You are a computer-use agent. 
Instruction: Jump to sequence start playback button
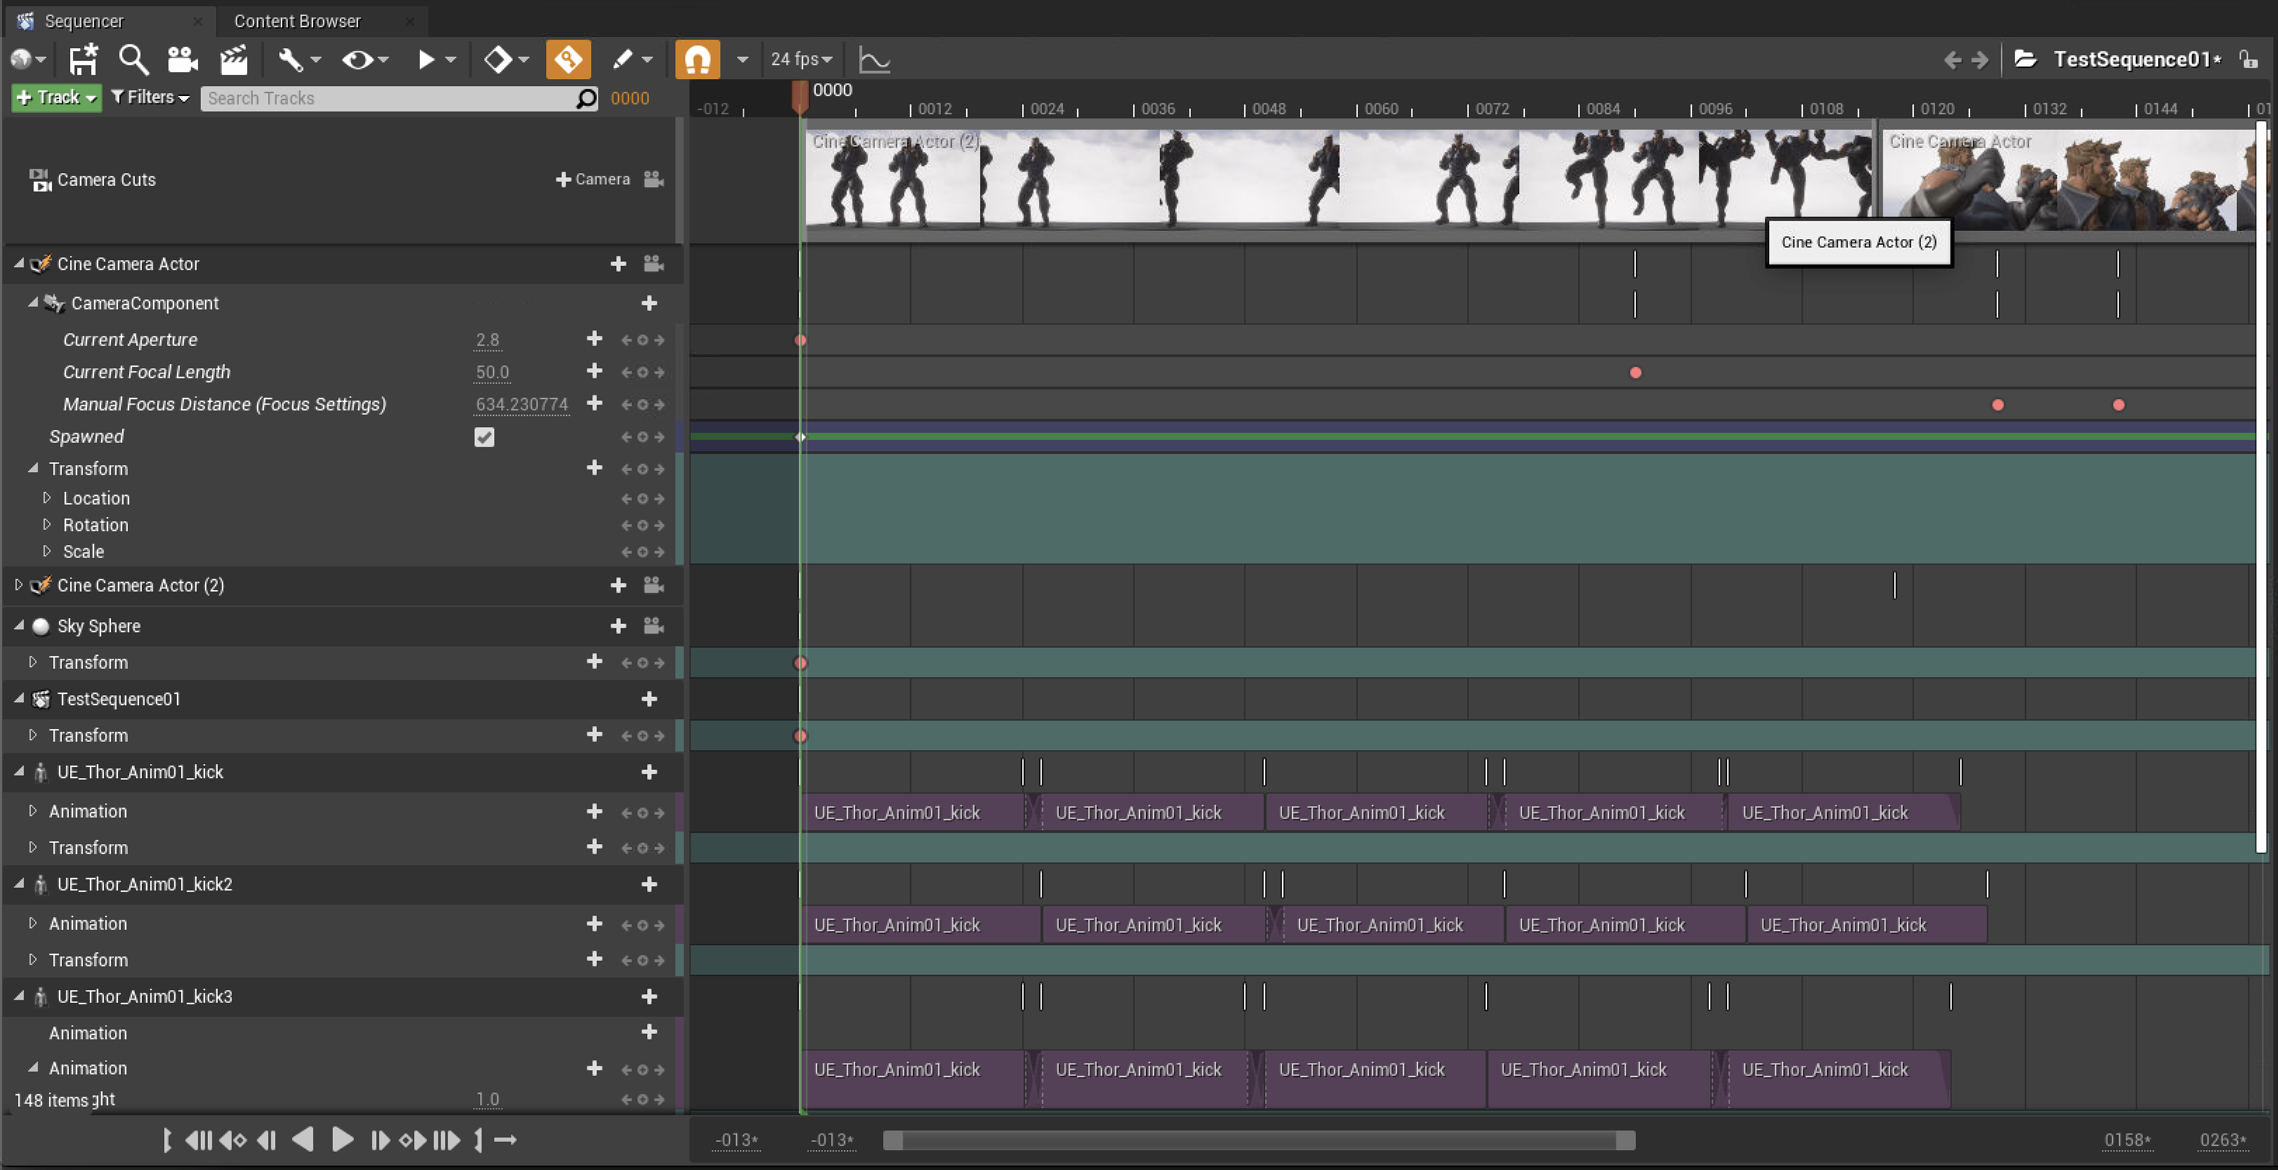point(198,1140)
